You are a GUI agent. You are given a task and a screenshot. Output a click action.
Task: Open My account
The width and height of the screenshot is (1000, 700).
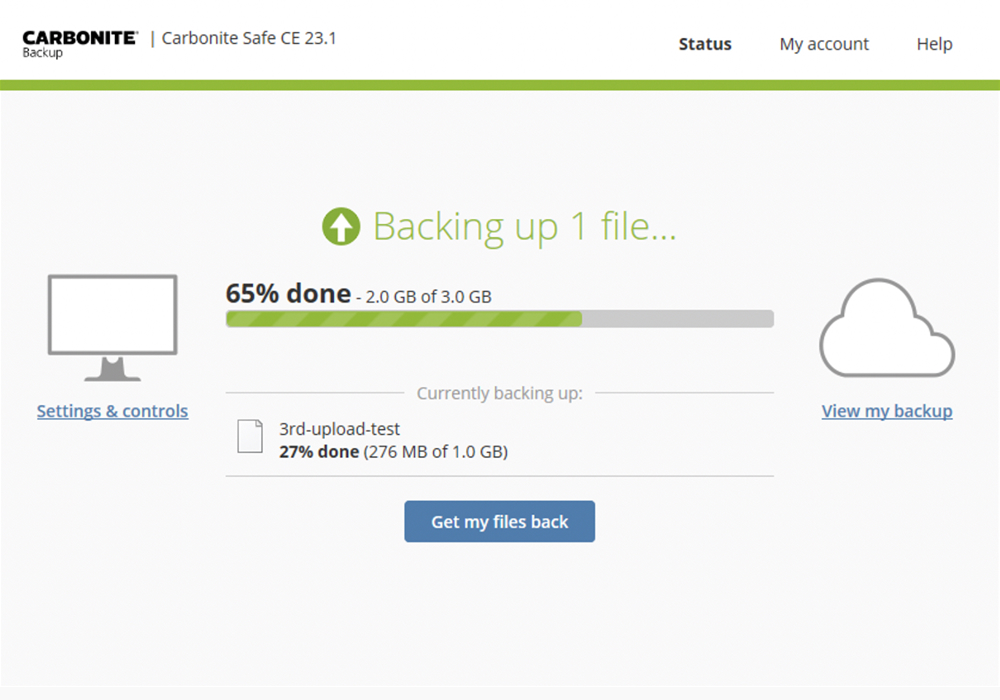point(824,44)
